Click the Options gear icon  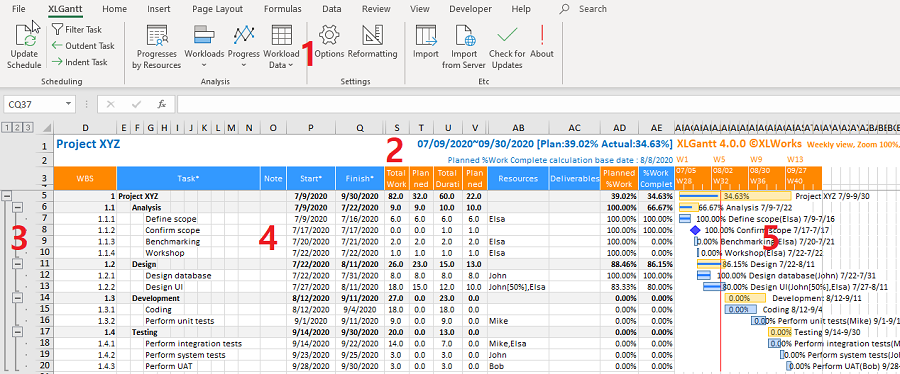[x=329, y=35]
